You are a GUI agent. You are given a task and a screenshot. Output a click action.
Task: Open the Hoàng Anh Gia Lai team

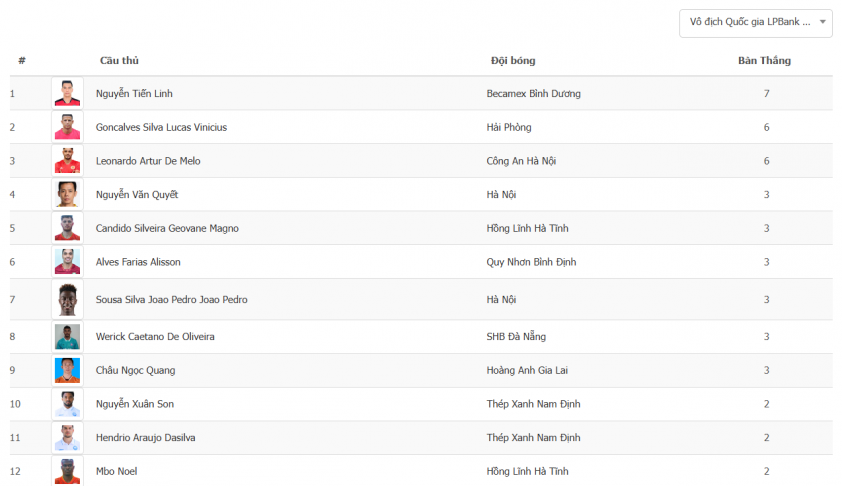[x=527, y=371]
